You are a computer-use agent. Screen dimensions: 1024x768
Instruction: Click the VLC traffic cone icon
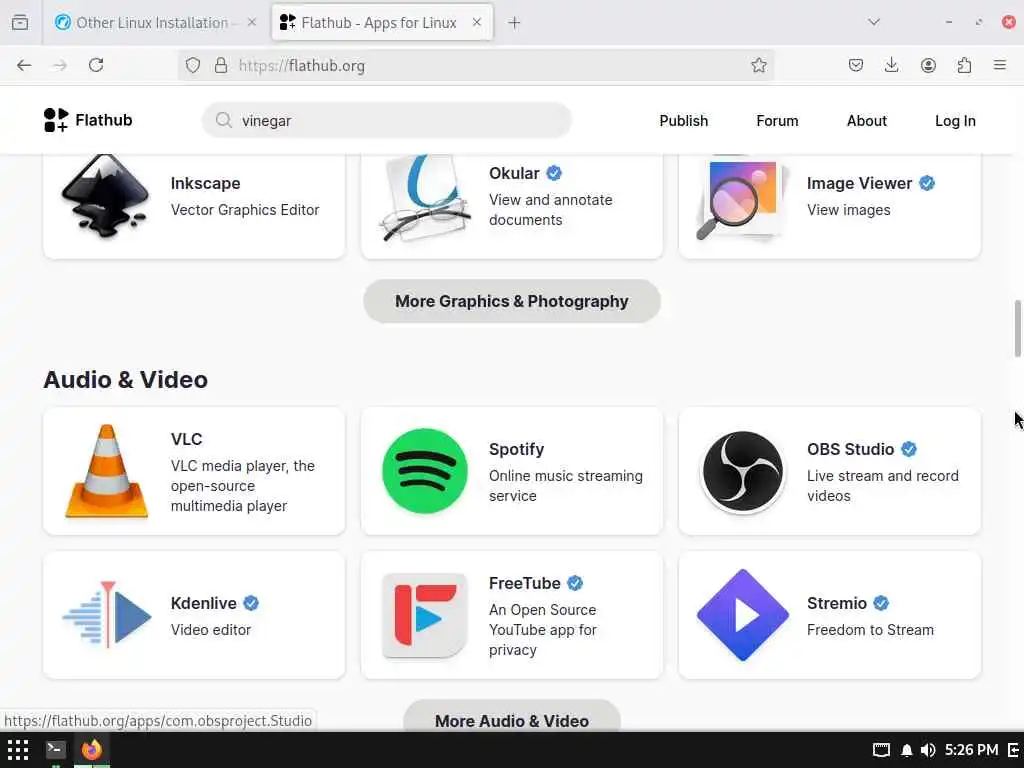[106, 471]
